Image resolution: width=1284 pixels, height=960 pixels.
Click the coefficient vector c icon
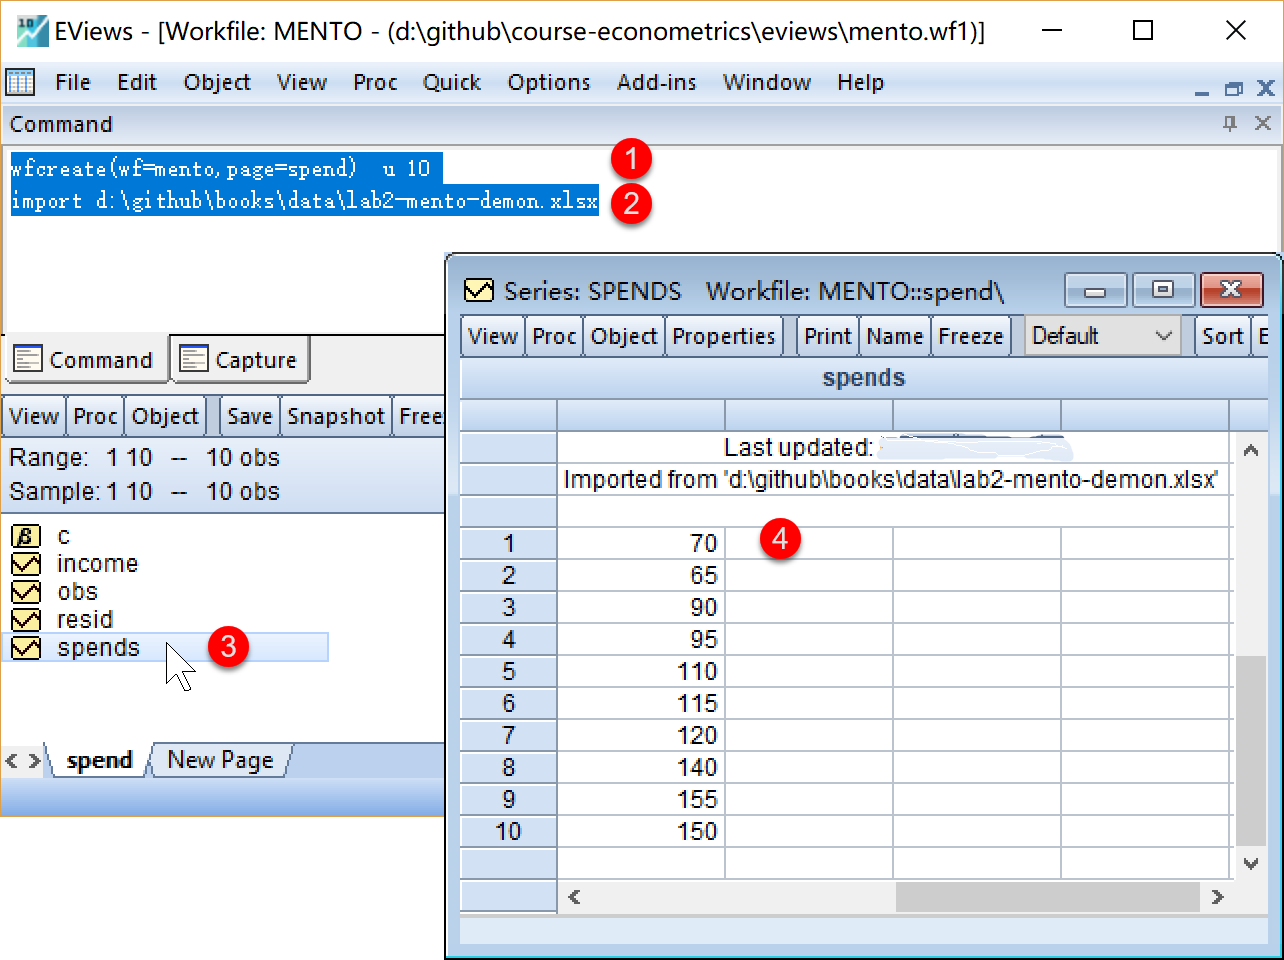26,536
